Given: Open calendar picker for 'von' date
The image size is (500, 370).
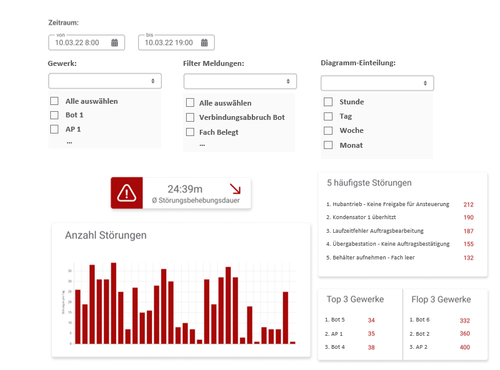Looking at the screenshot, I should [x=114, y=43].
